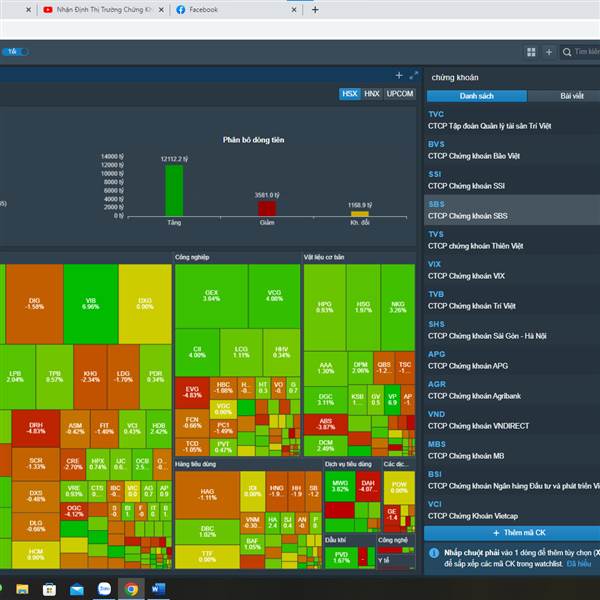Click the plus icon beside layout grid
The image size is (600, 600).
coord(549,52)
